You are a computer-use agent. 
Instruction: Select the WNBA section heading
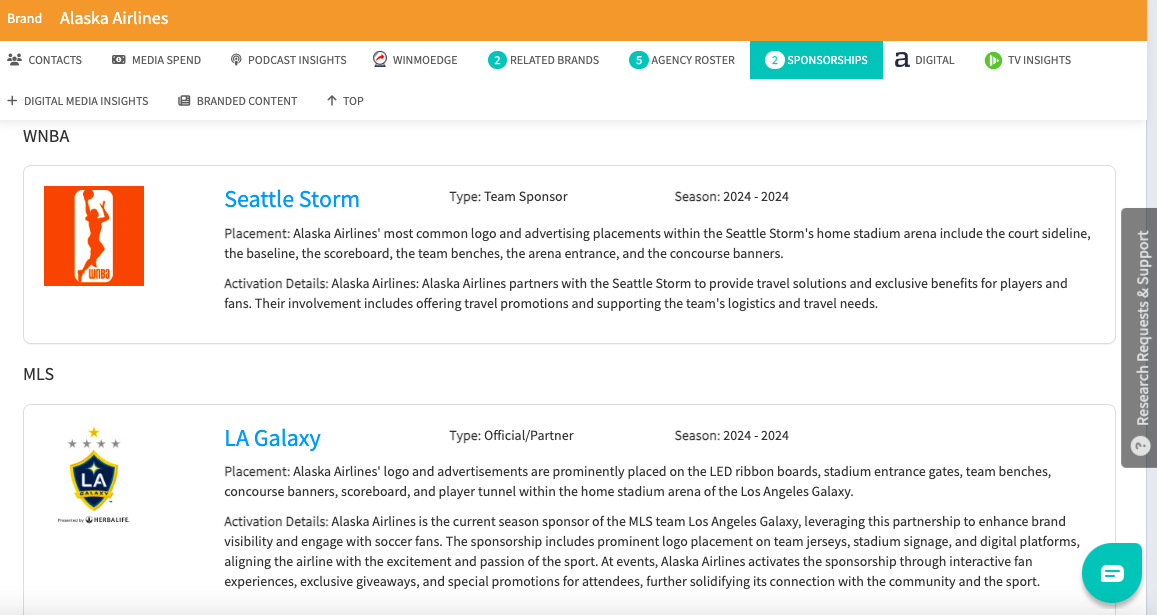point(46,137)
